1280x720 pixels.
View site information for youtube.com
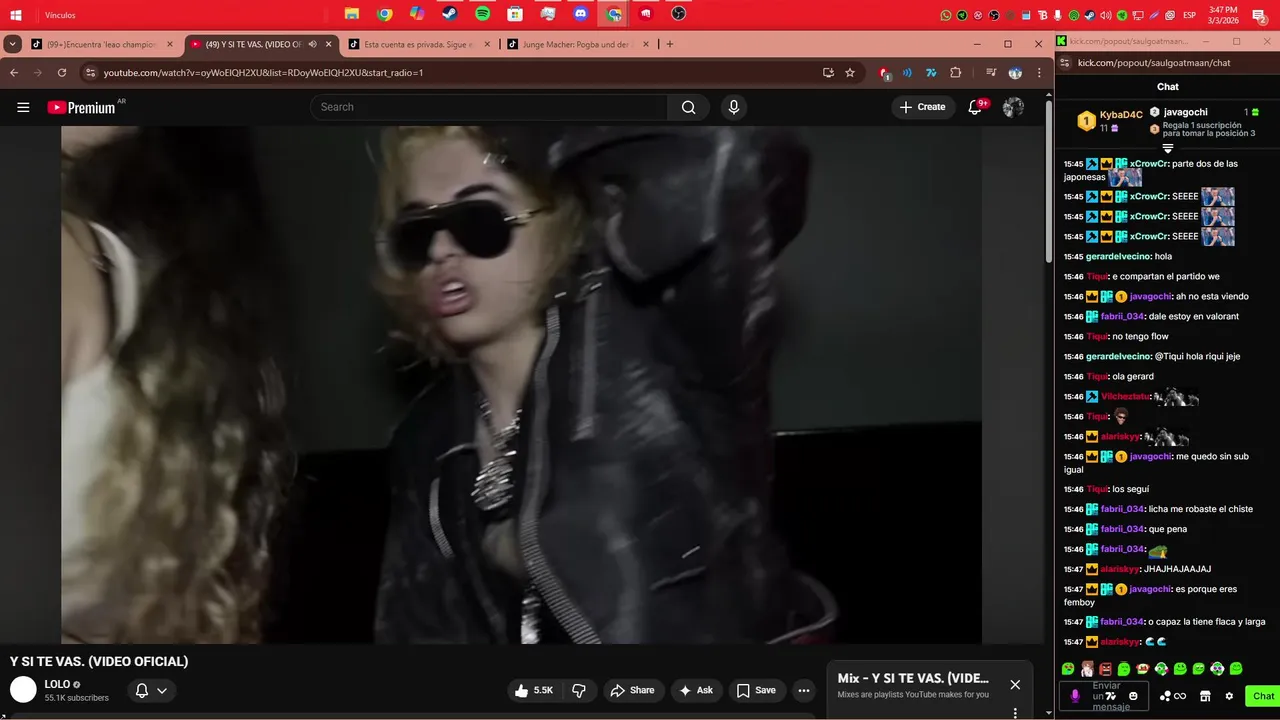(x=90, y=73)
